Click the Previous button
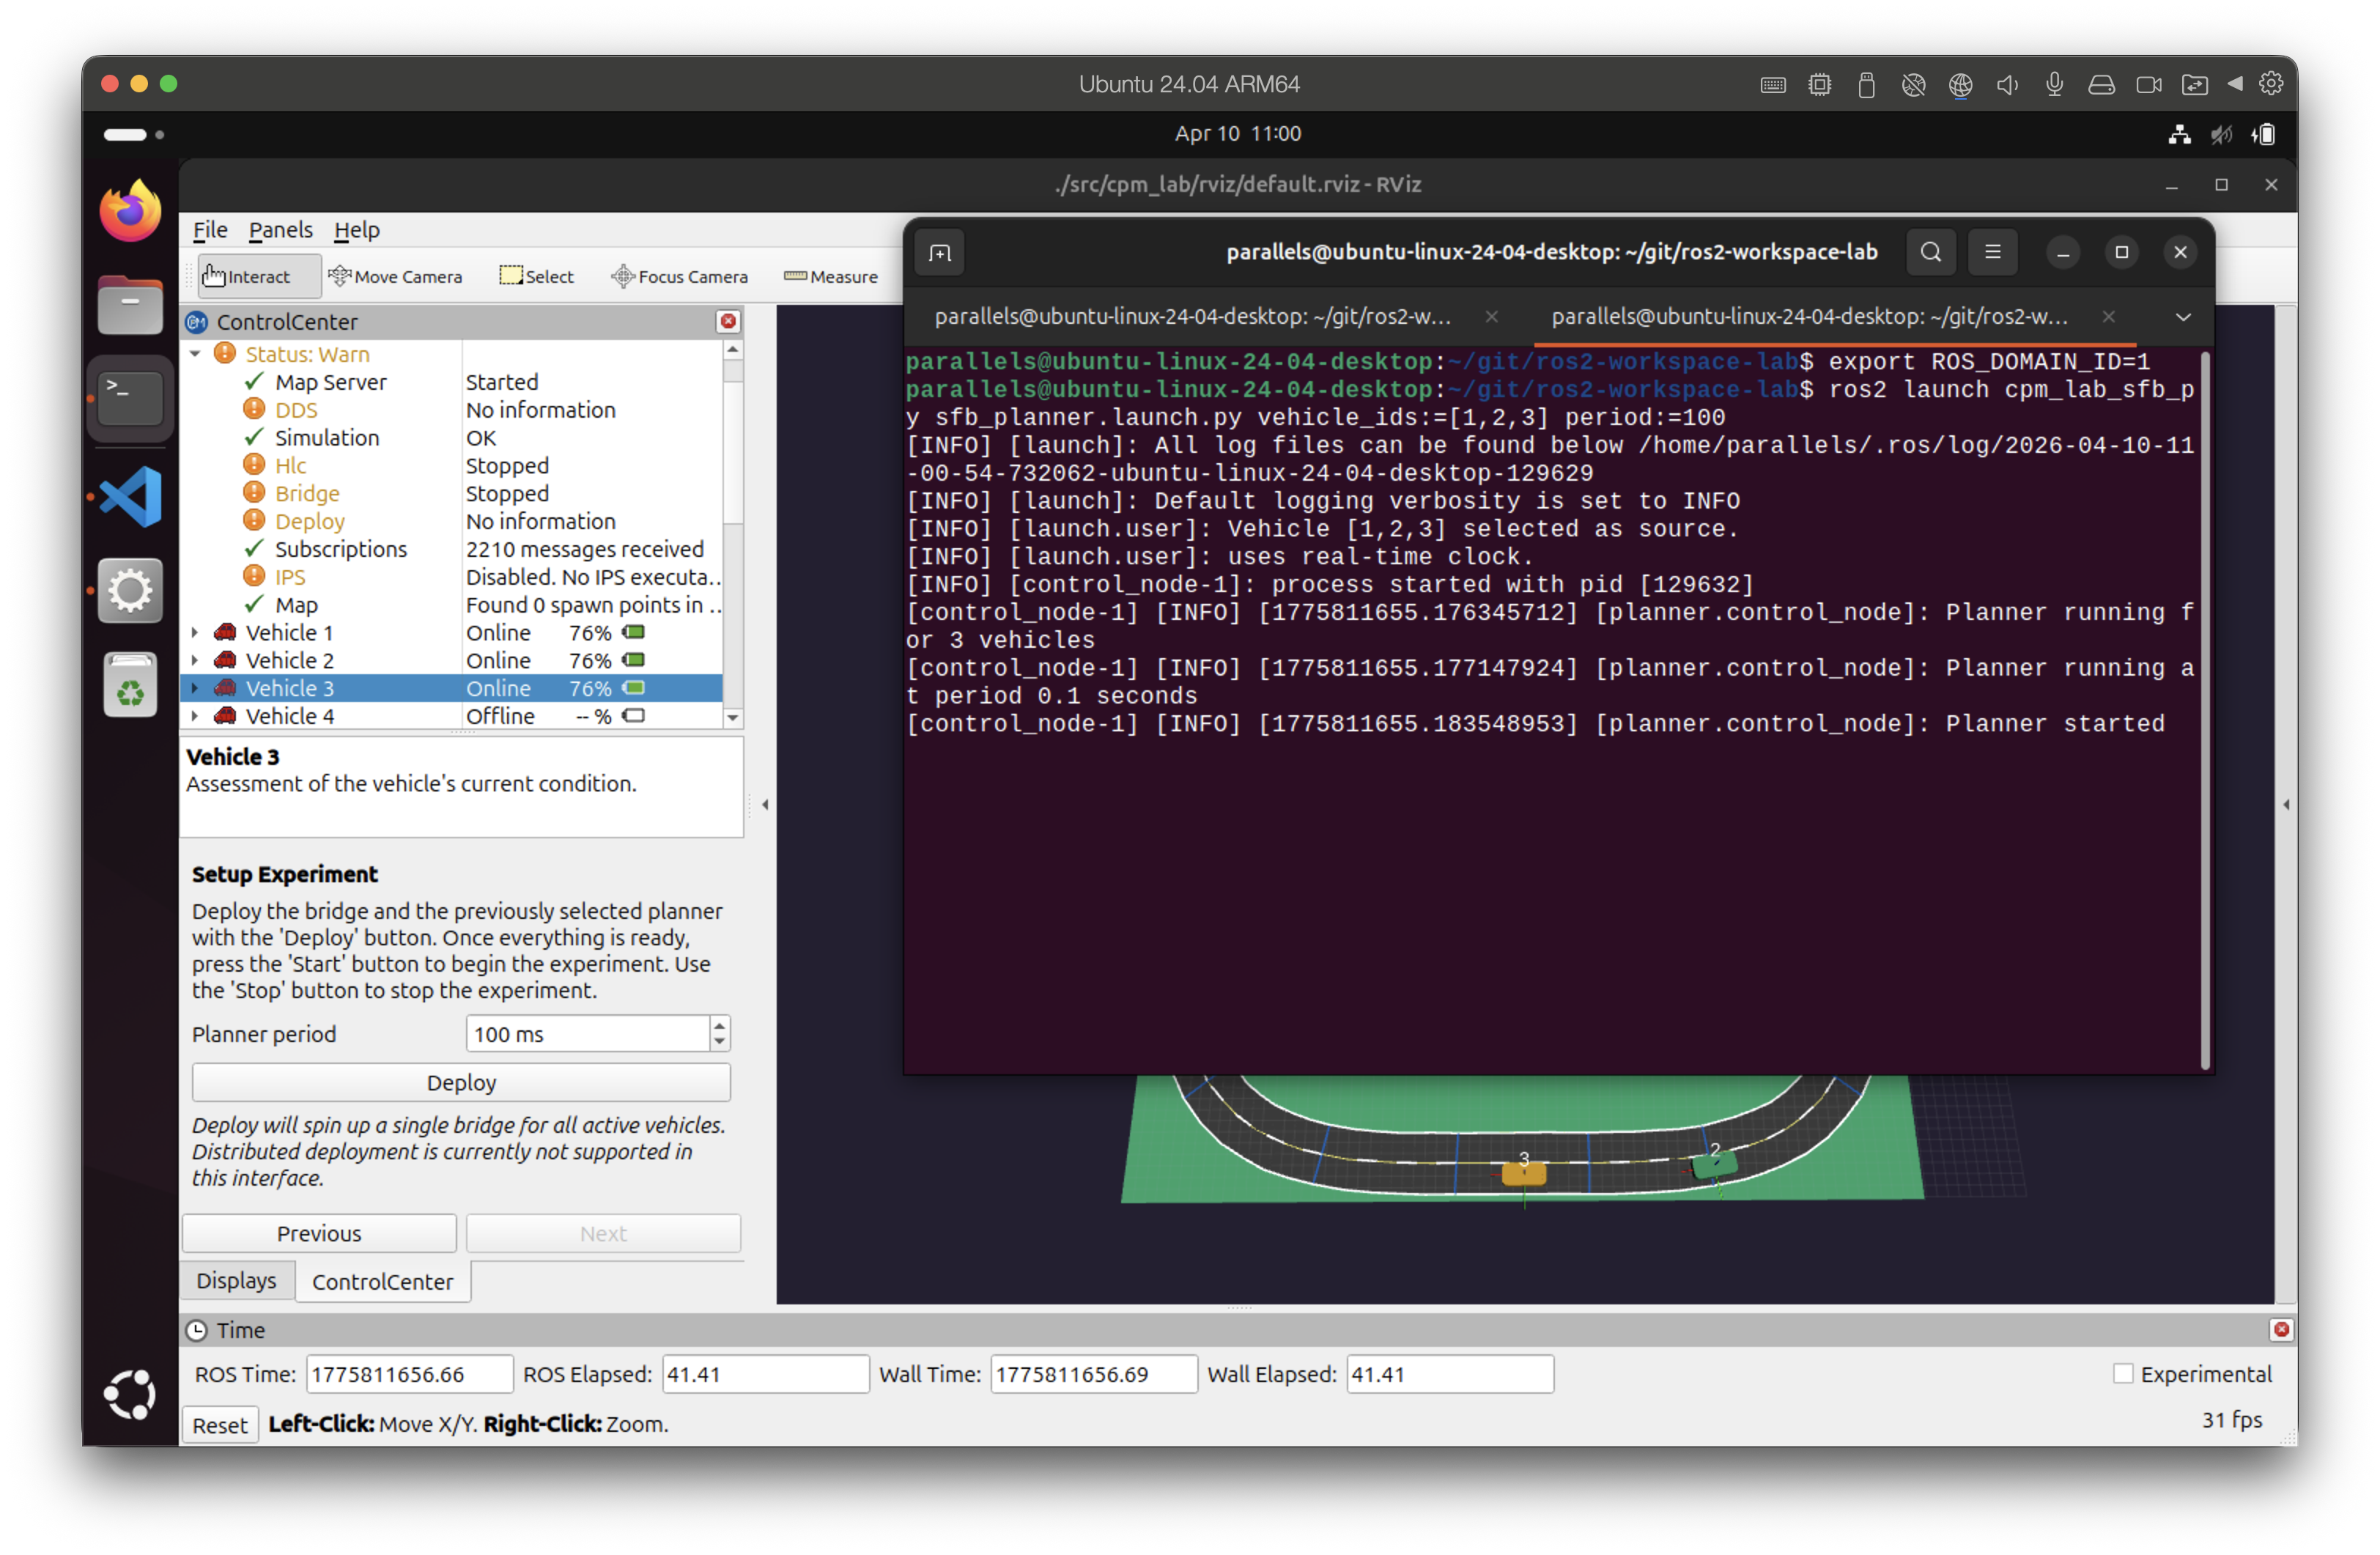 (319, 1233)
